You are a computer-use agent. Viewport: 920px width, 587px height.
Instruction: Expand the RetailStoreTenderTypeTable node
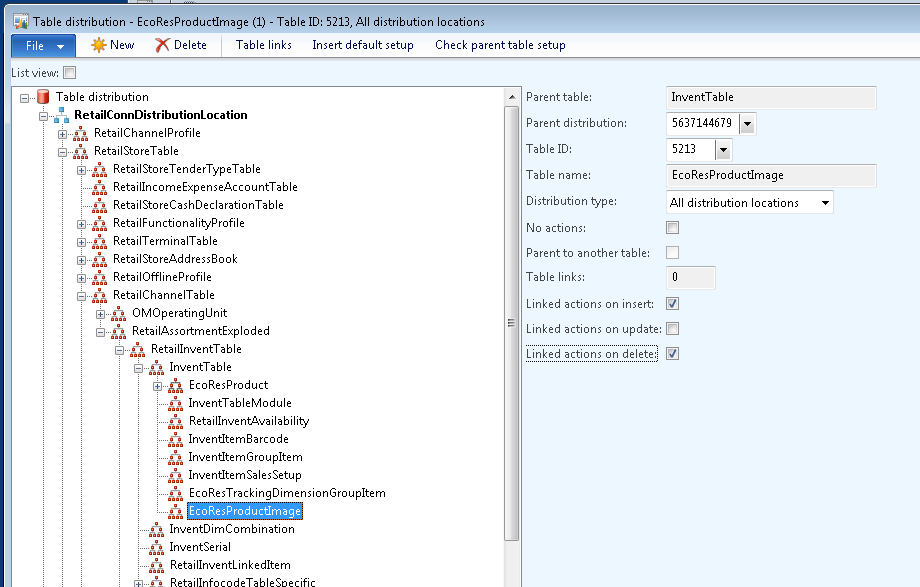click(x=81, y=171)
